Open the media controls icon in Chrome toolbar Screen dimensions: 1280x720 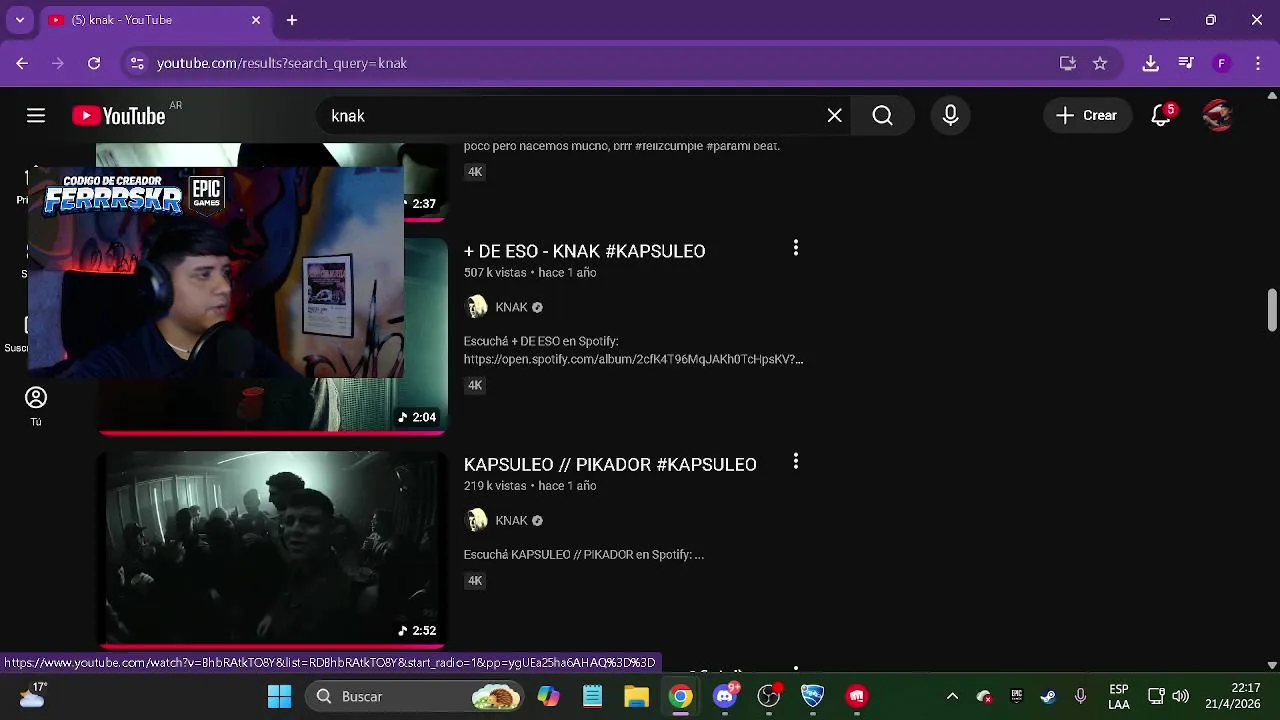pos(1186,63)
